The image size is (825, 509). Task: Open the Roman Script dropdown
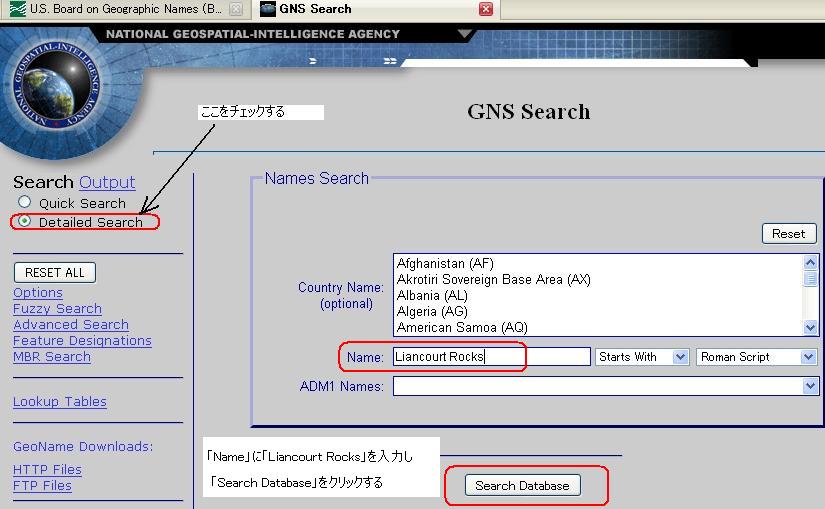tap(756, 357)
